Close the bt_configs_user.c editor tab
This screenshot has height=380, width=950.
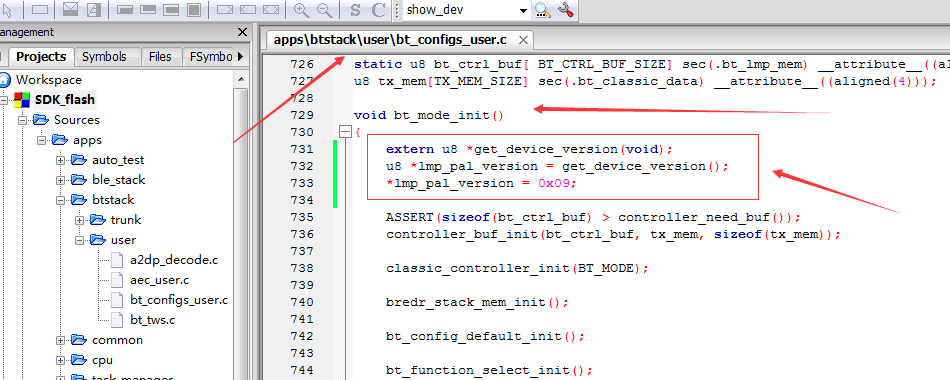[523, 41]
